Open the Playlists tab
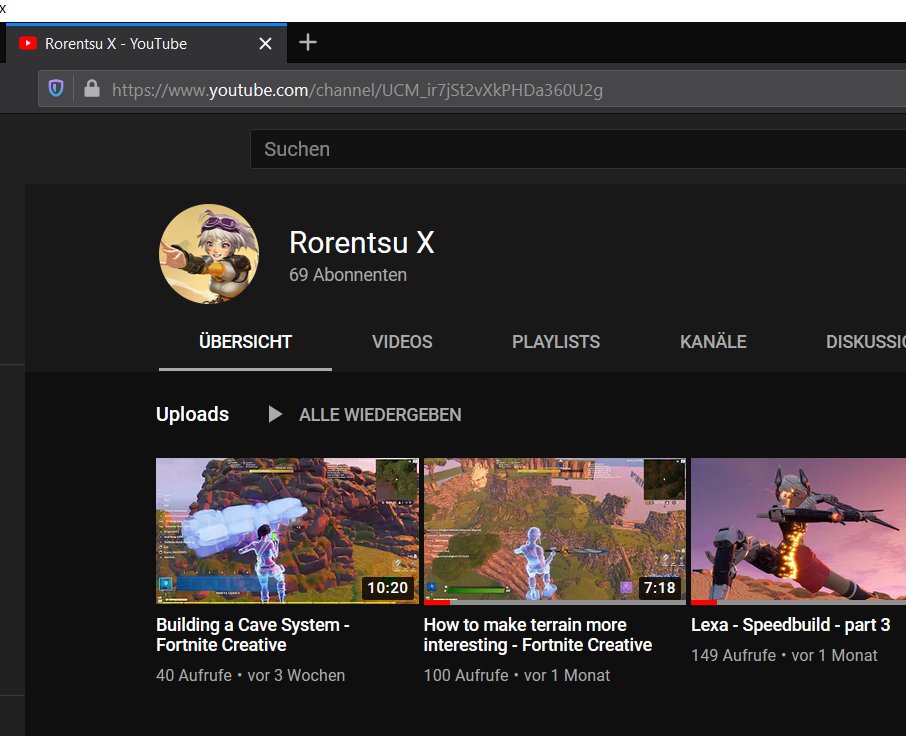Screen dimensions: 906x736 point(556,341)
